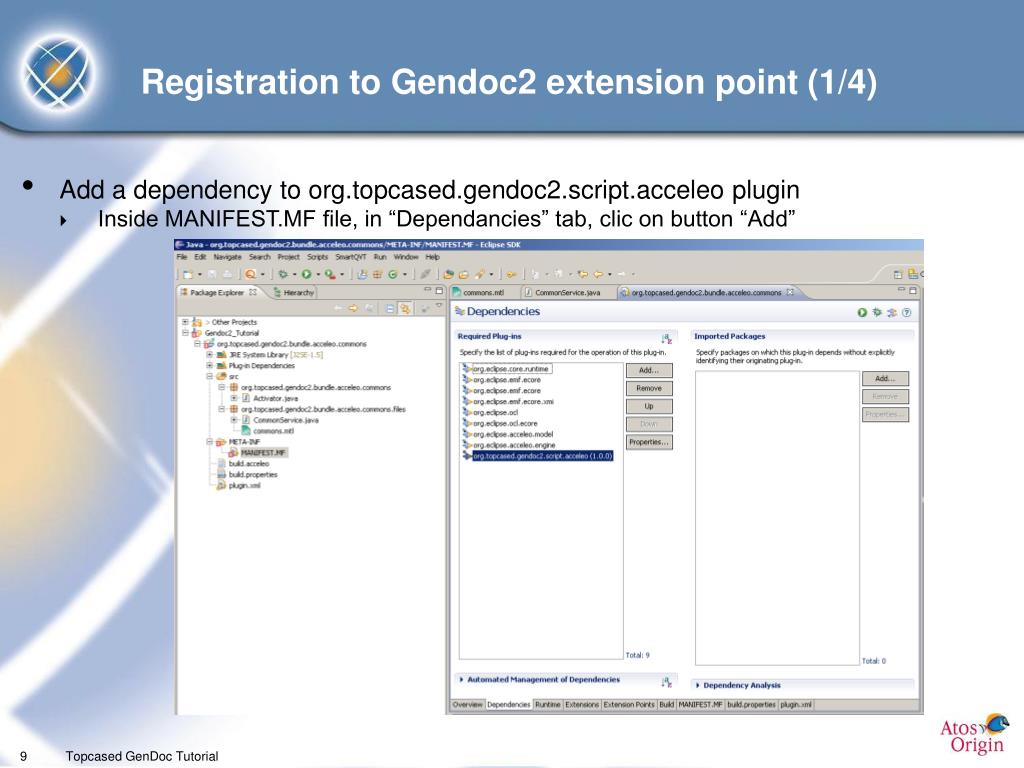1024x768 pixels.
Task: Click the New Java Package toolbar icon
Action: point(377,275)
